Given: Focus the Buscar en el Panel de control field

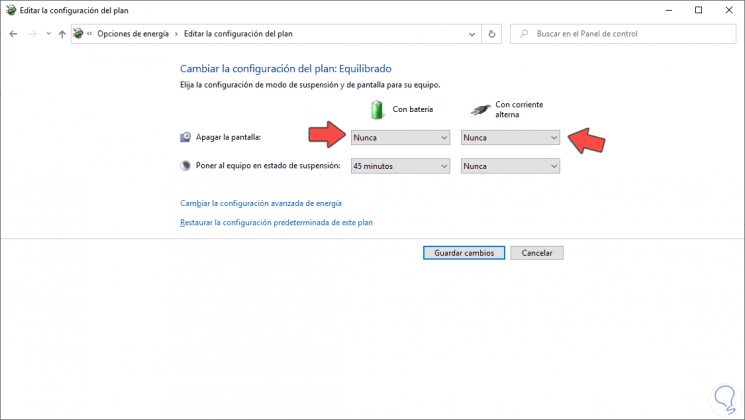Looking at the screenshot, I should point(623,34).
